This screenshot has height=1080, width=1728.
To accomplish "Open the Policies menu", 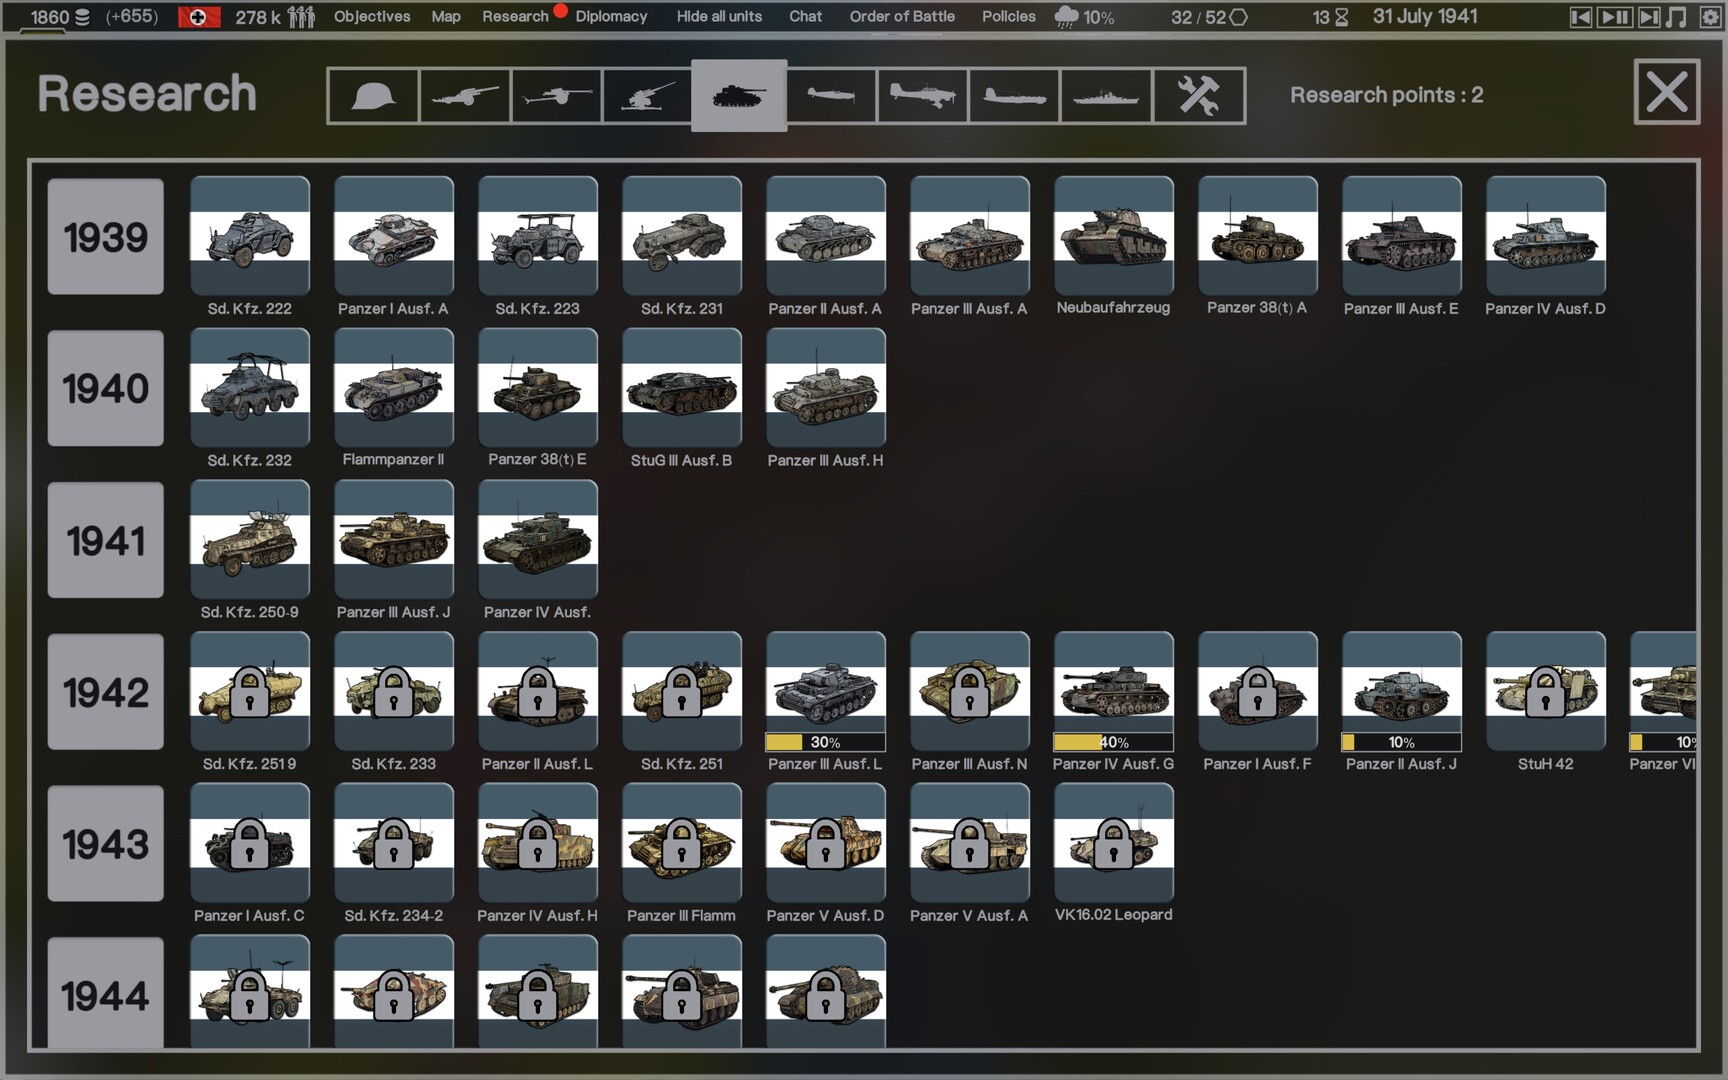I will click(1008, 16).
